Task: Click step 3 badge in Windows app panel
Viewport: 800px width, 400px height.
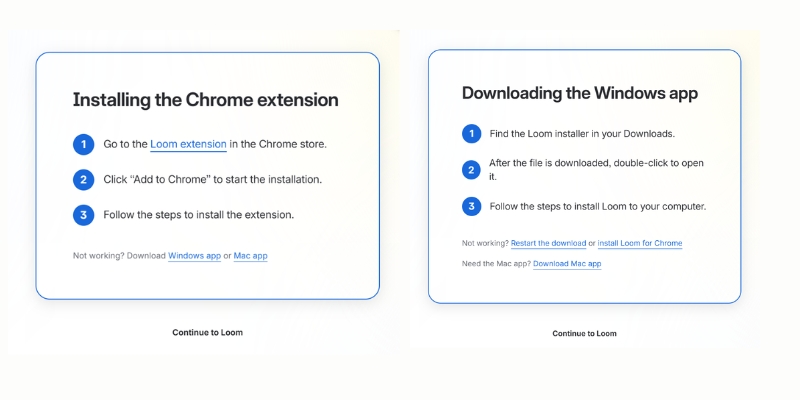Action: 471,207
